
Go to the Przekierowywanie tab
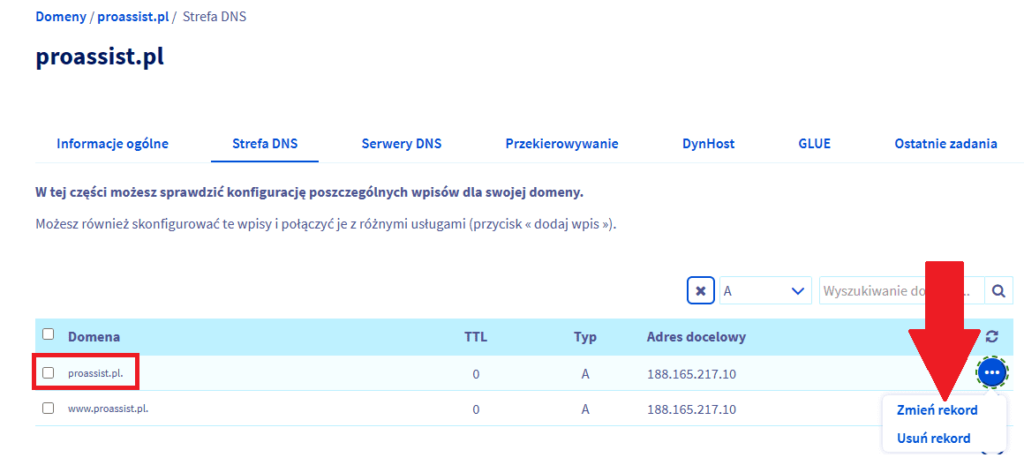(561, 143)
